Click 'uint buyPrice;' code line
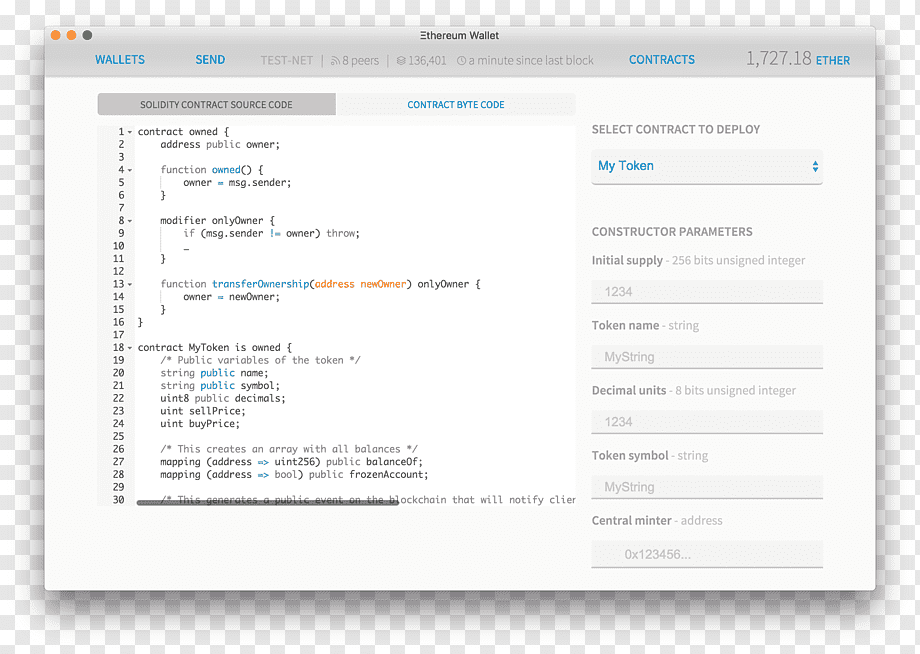This screenshot has height=654, width=920. [x=200, y=423]
